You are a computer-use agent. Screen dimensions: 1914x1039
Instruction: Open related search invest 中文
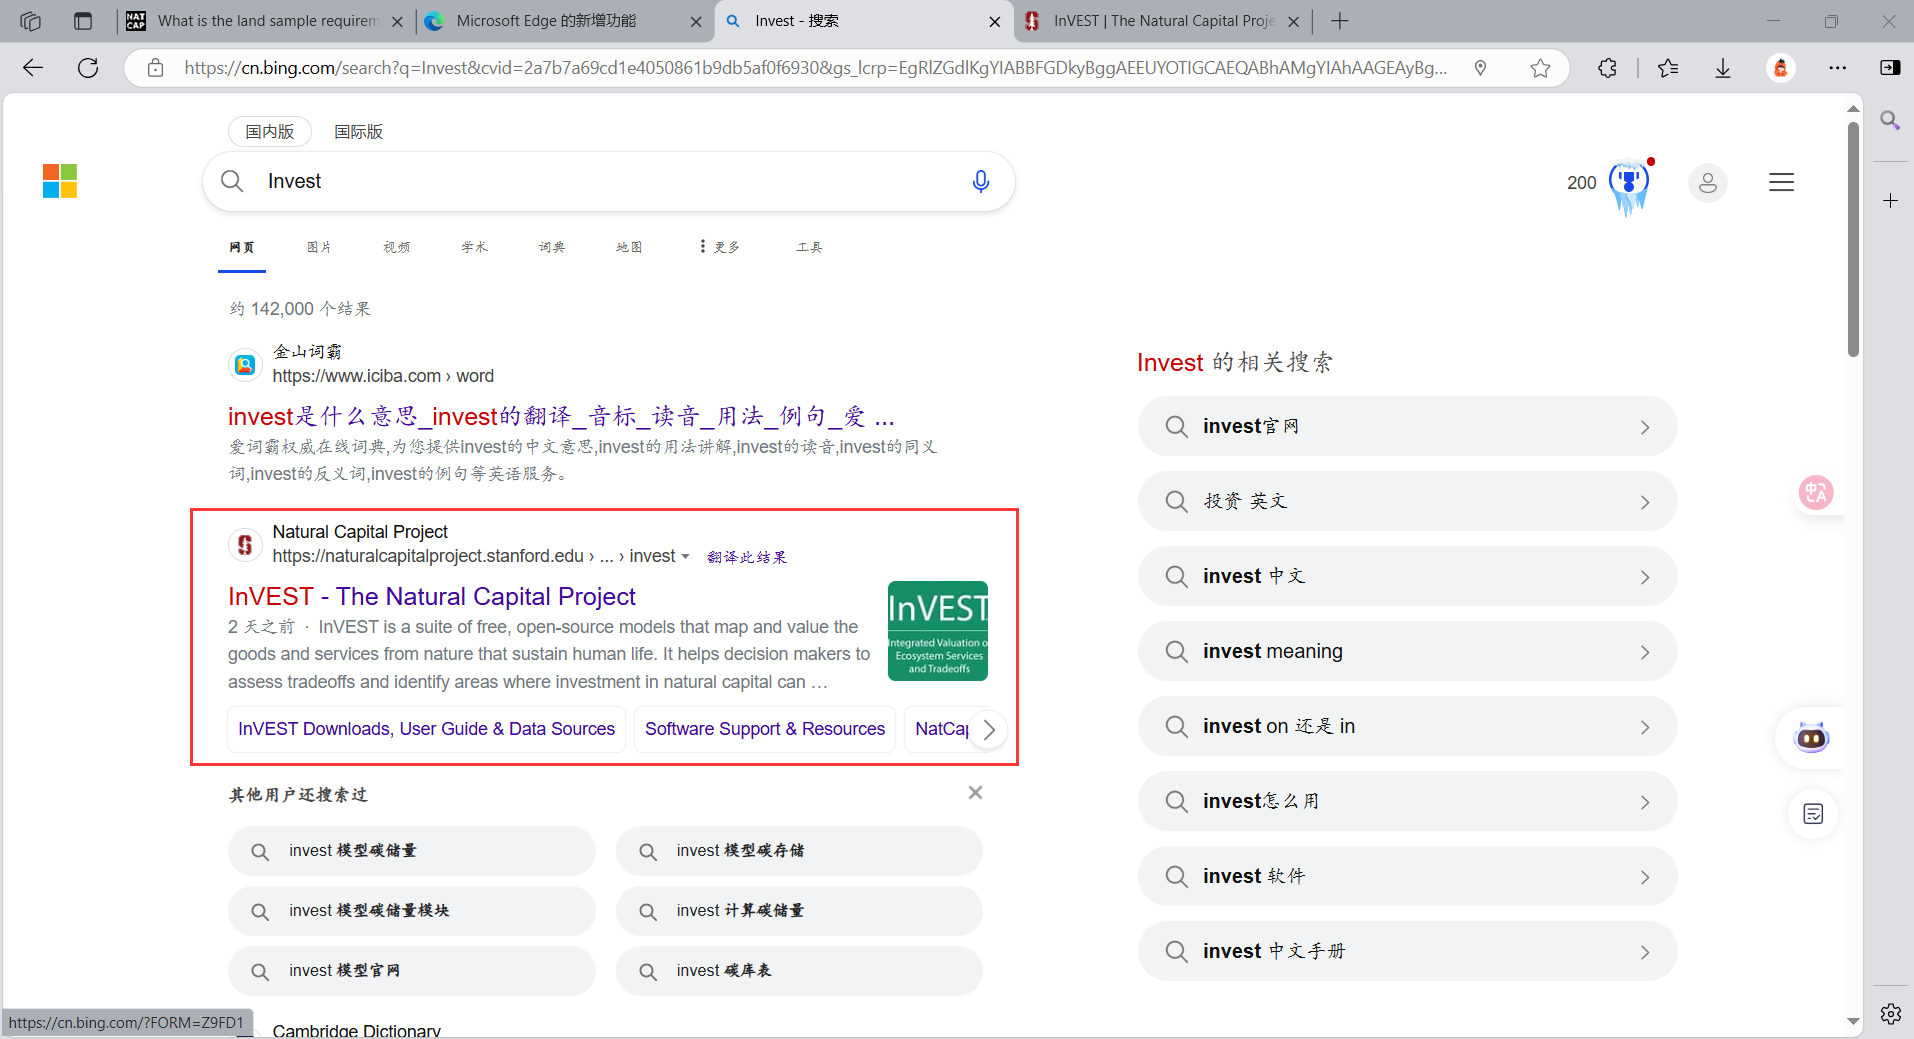[x=1407, y=577]
